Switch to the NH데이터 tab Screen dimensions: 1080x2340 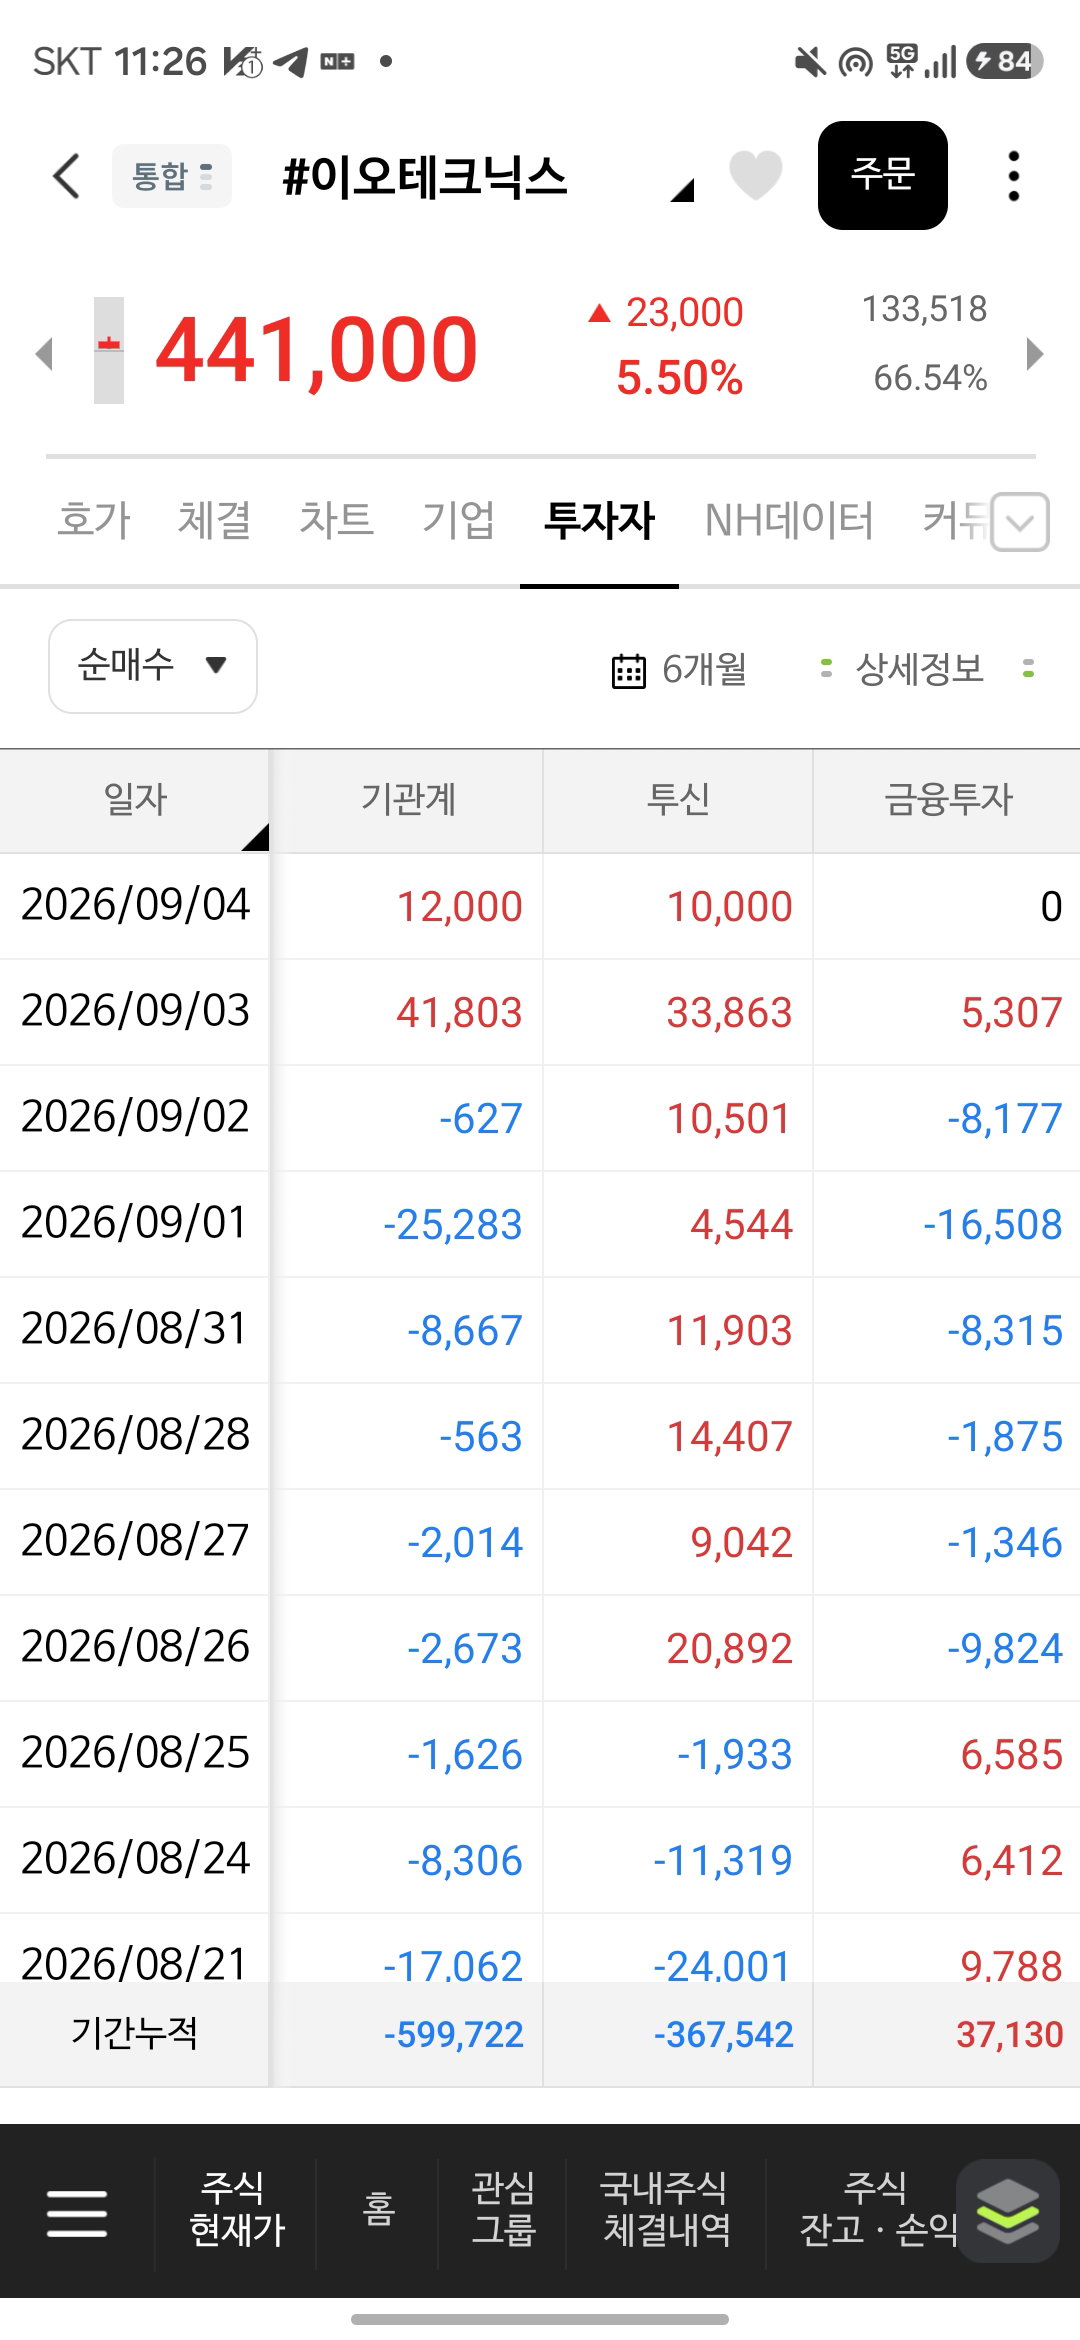tap(789, 520)
